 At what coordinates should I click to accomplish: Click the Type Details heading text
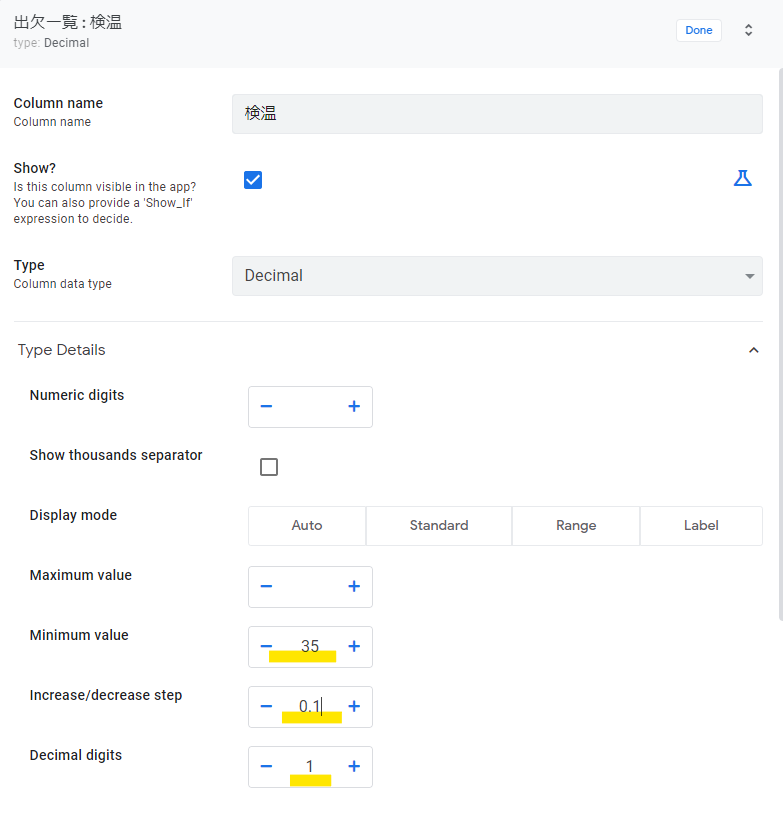tap(62, 350)
